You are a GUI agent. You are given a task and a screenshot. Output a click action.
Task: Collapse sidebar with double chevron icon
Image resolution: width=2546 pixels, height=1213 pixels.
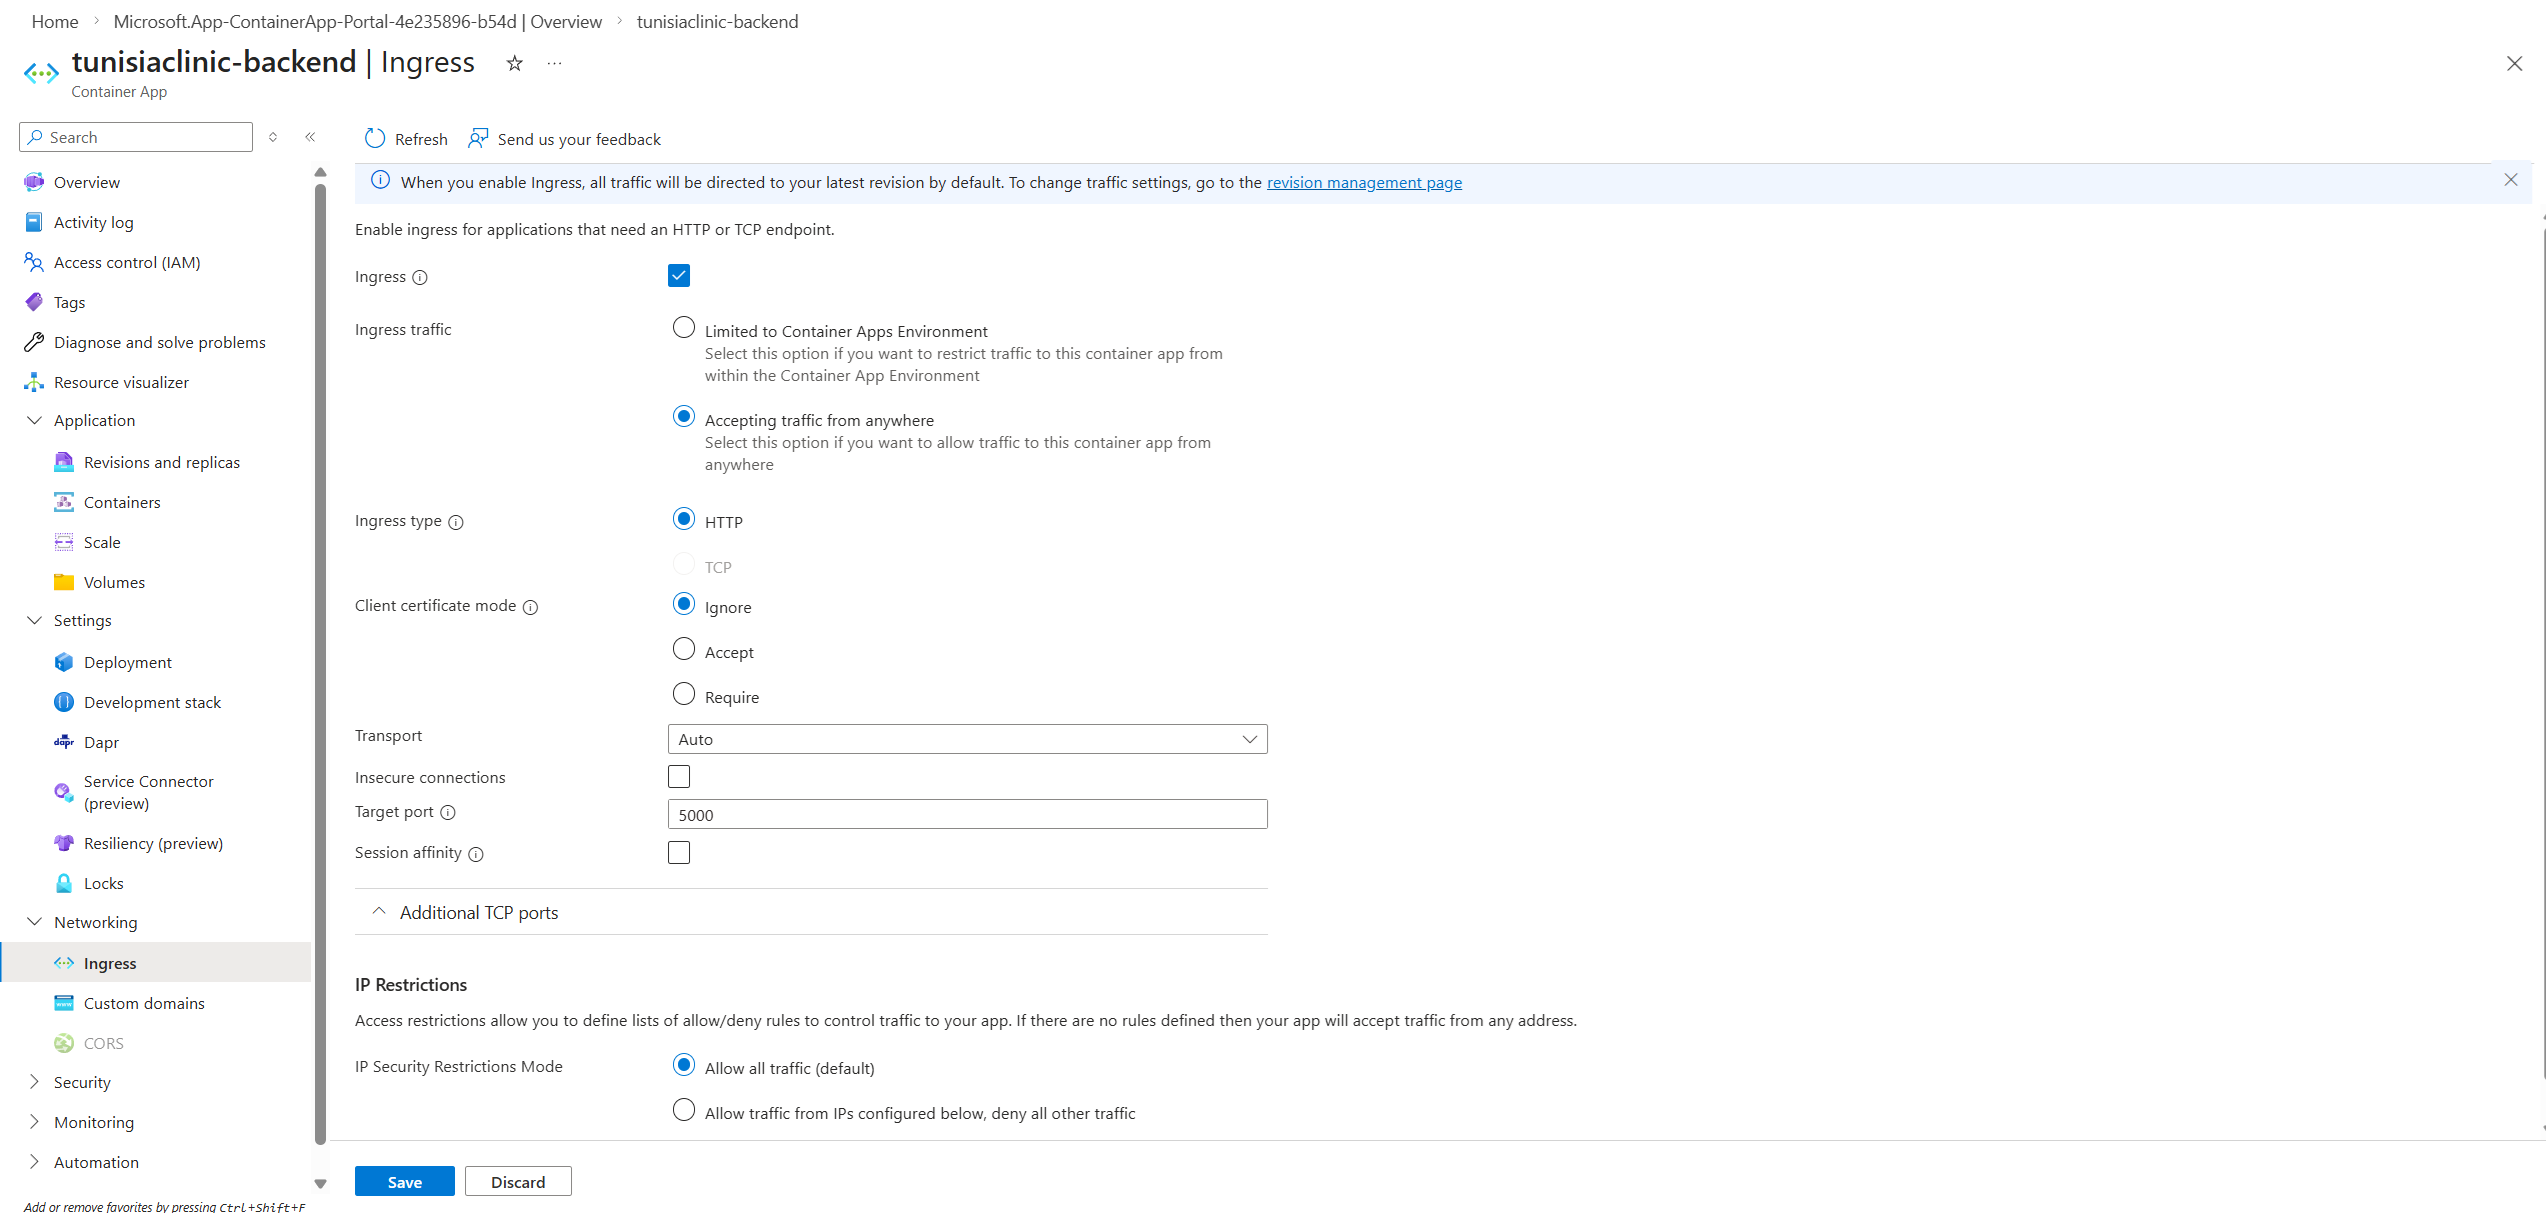tap(310, 137)
